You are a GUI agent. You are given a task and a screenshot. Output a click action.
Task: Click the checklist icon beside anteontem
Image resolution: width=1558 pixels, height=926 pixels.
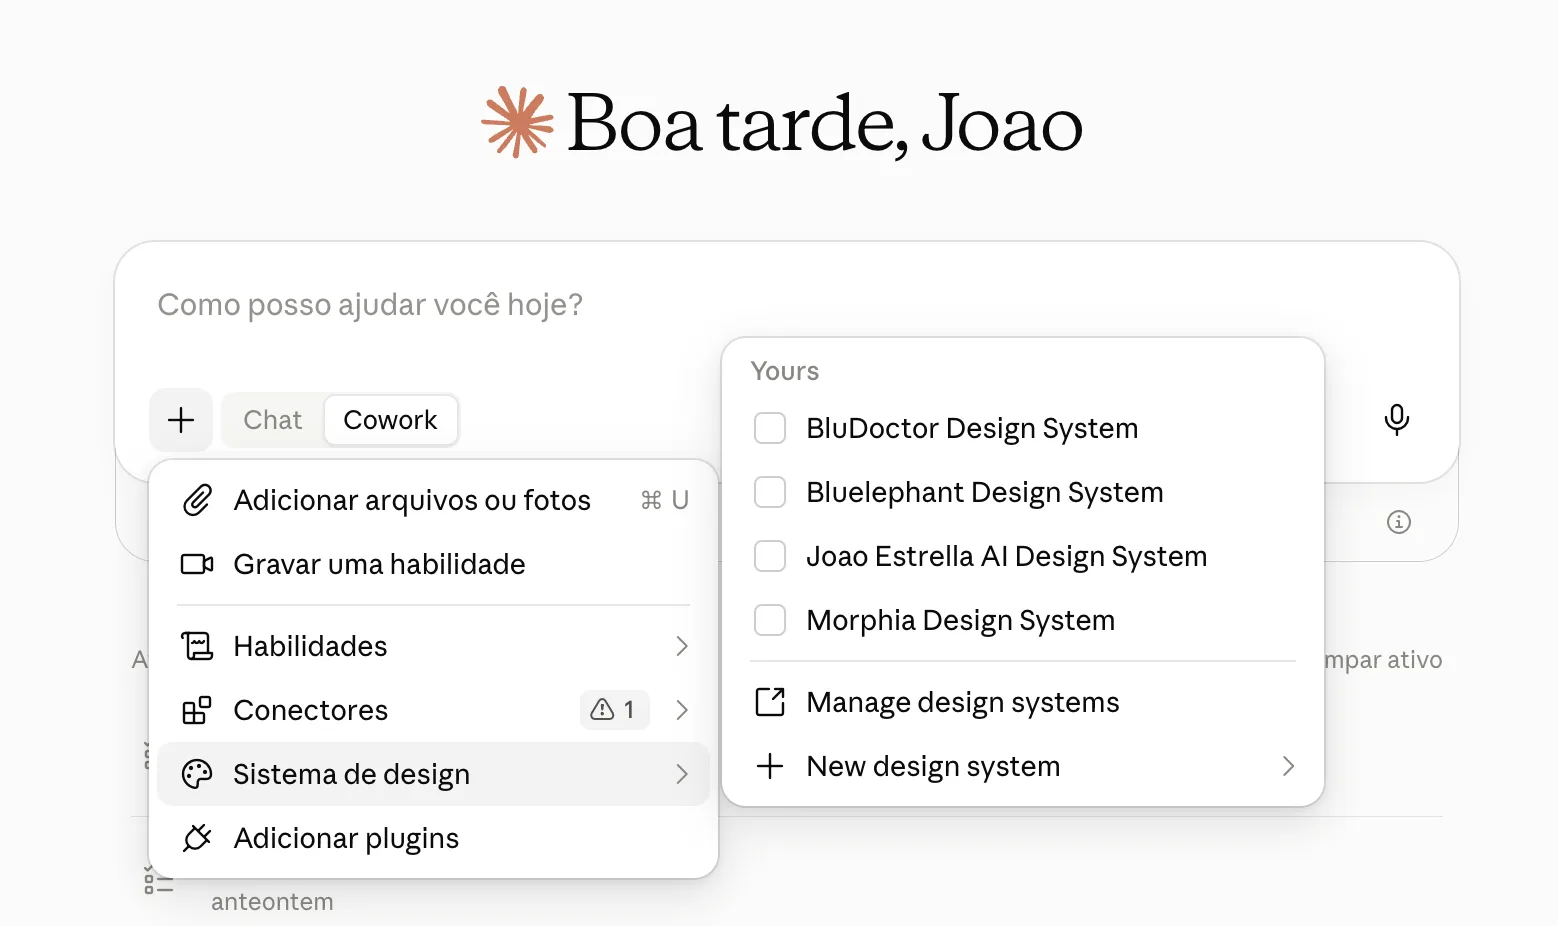click(x=159, y=882)
